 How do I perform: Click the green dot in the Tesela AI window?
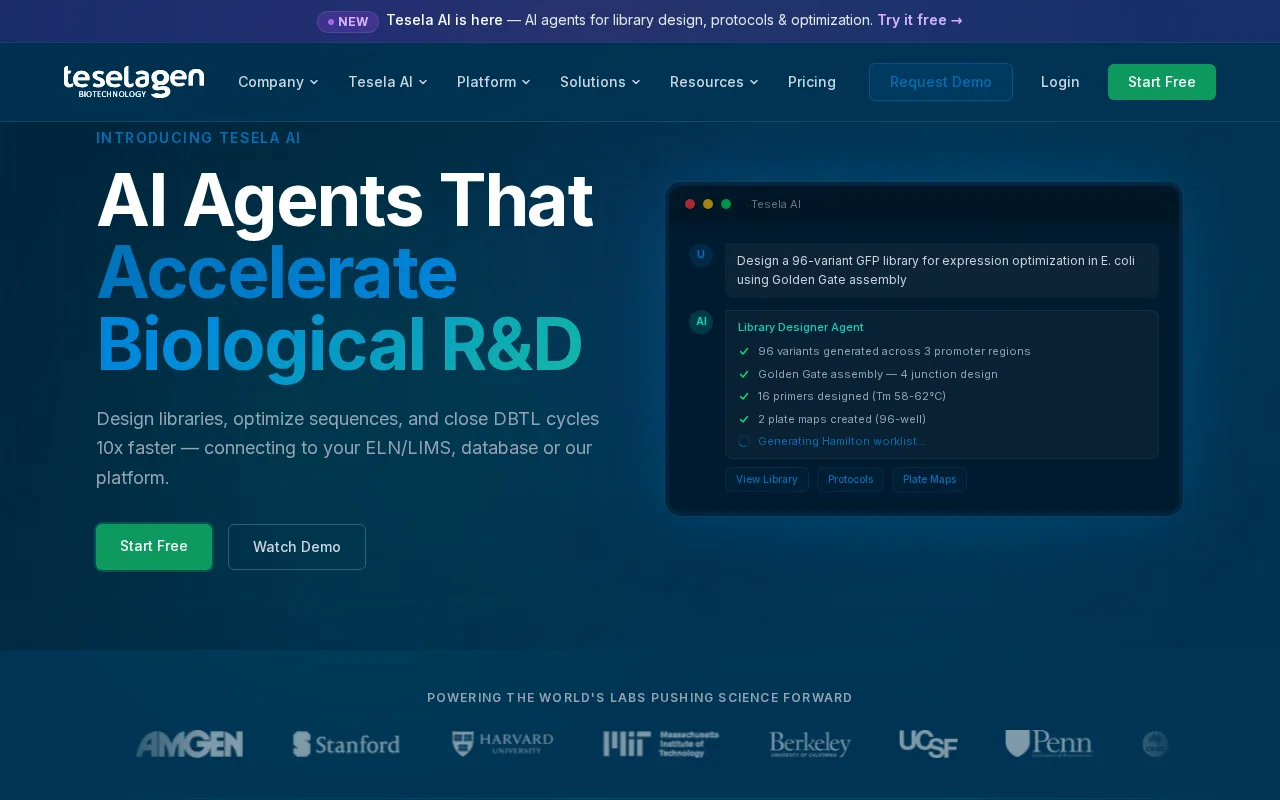pos(726,204)
